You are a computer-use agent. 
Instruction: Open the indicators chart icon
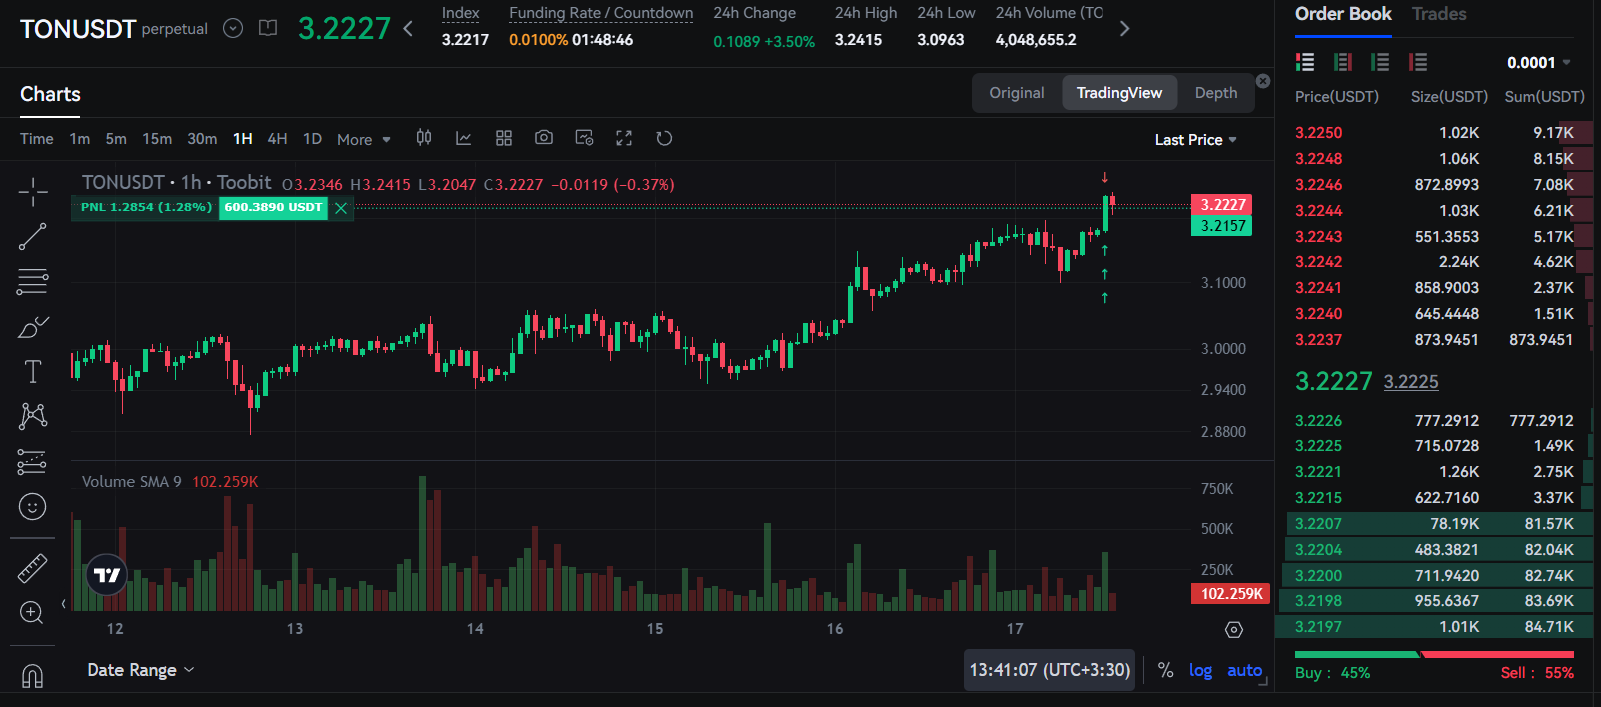pyautogui.click(x=463, y=138)
